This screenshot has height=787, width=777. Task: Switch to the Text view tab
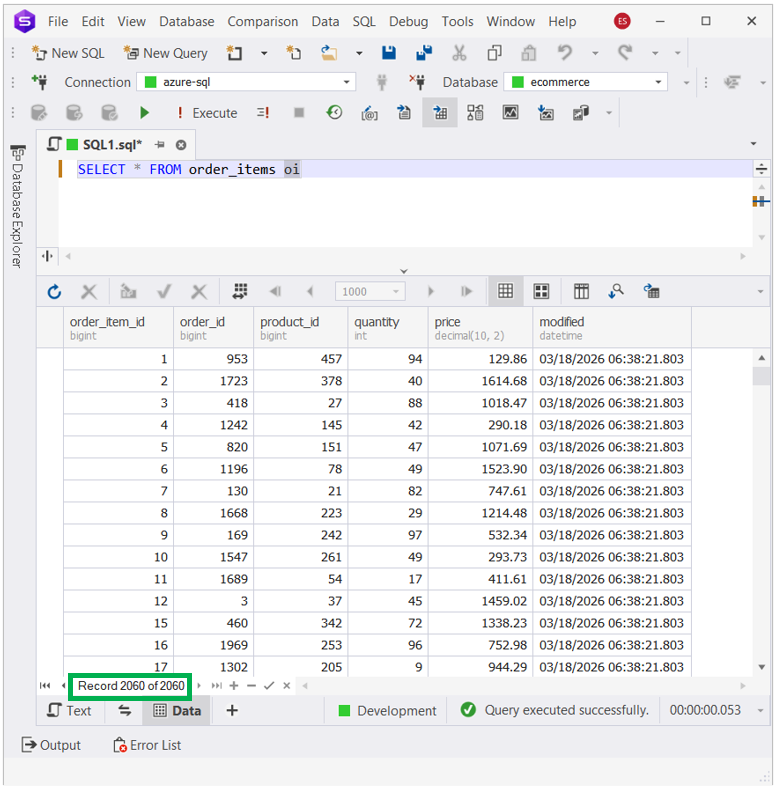pyautogui.click(x=70, y=711)
